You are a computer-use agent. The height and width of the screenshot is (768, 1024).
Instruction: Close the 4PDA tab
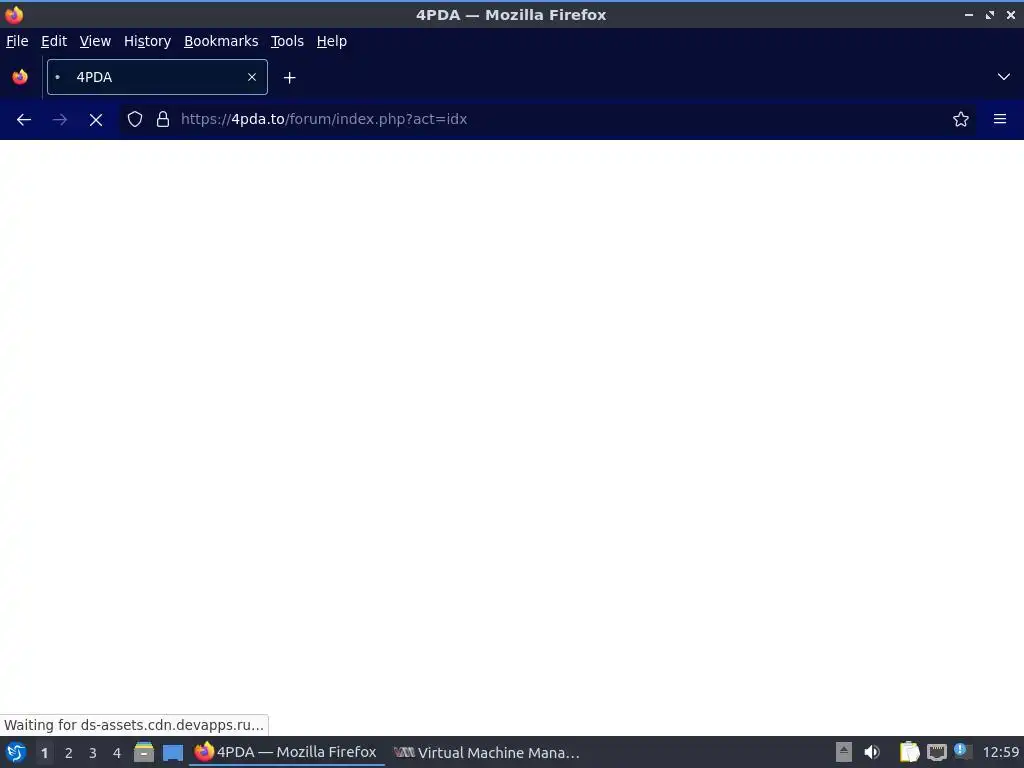[252, 77]
